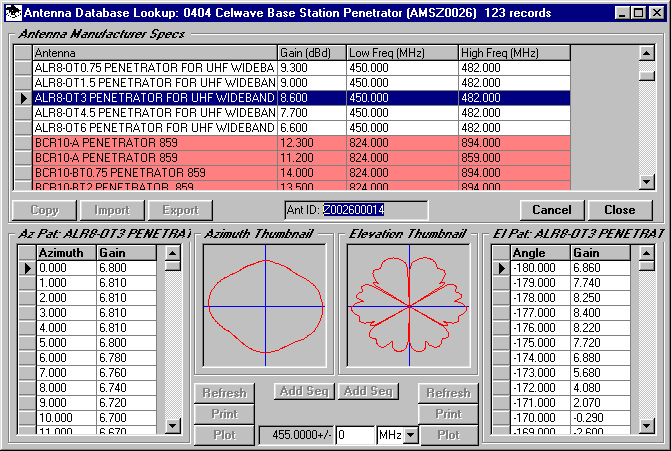671x451 pixels.
Task: Select row BCR10-BT0.75 PENETRATOR 859
Action: [x=301, y=173]
